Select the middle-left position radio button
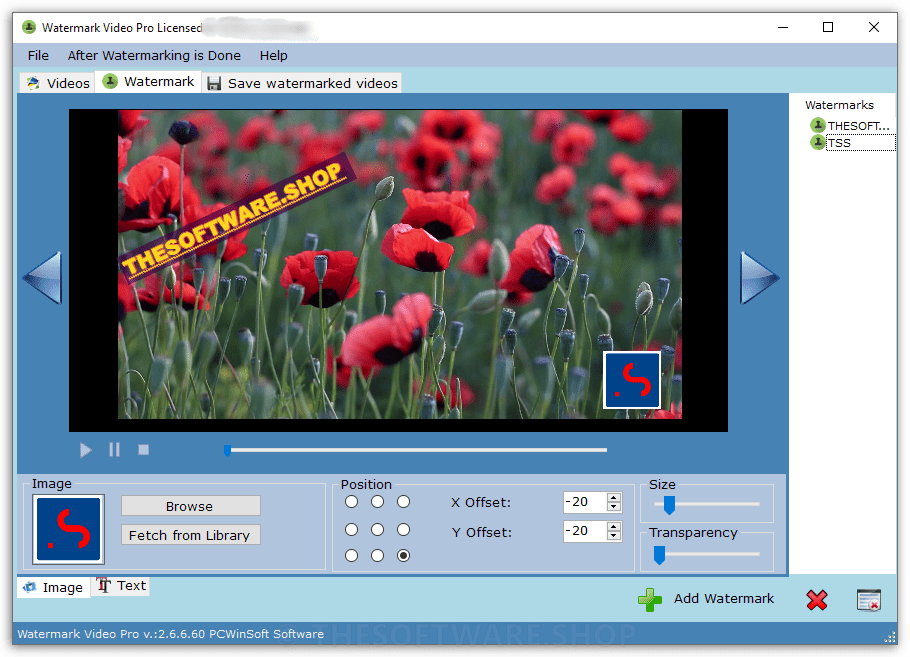 351,529
